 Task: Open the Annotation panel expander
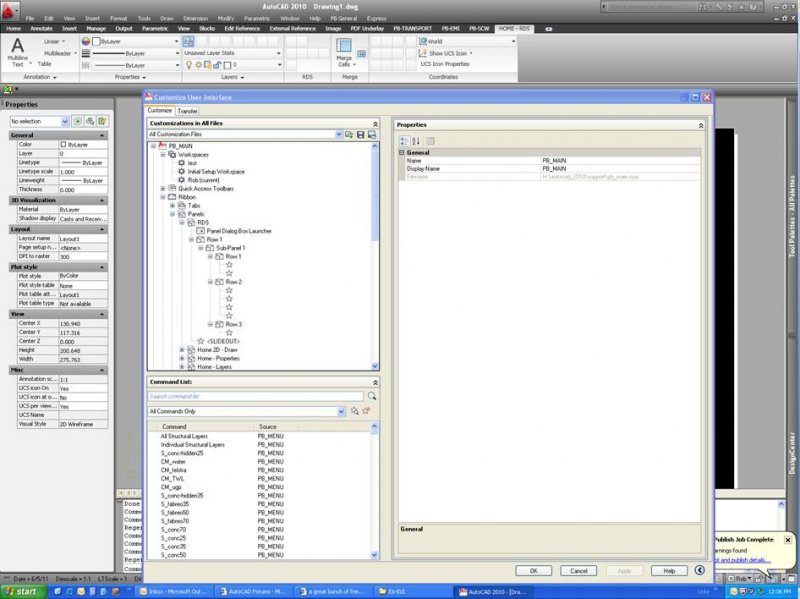[40, 77]
